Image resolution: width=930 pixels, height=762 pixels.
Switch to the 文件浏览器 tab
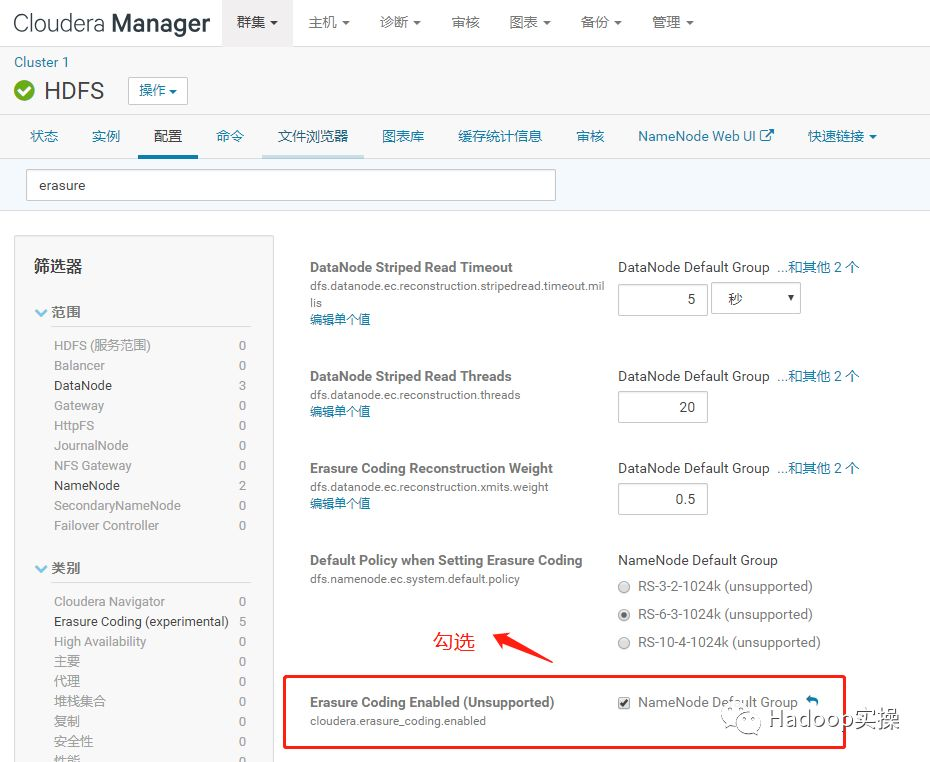click(x=313, y=136)
